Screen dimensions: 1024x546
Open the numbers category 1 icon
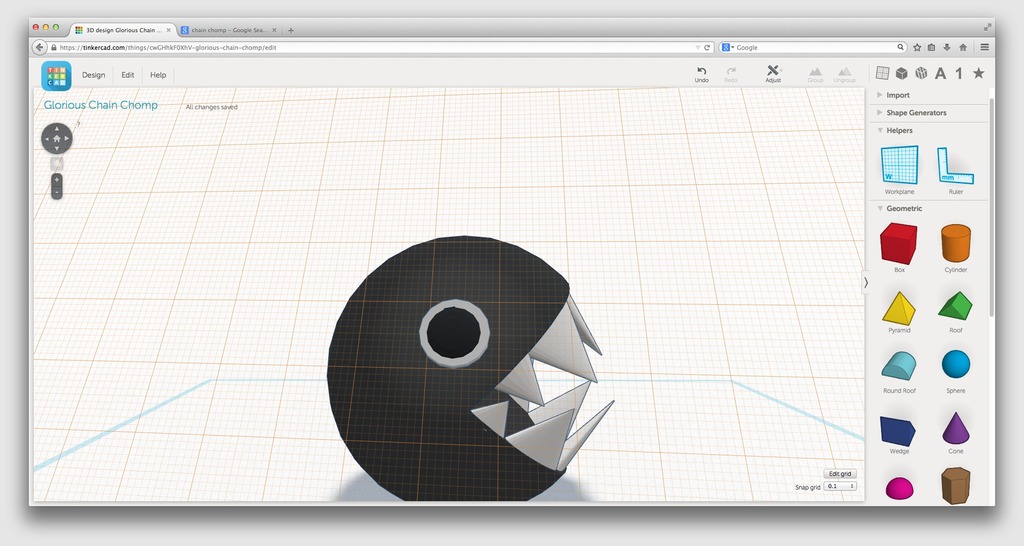point(959,73)
